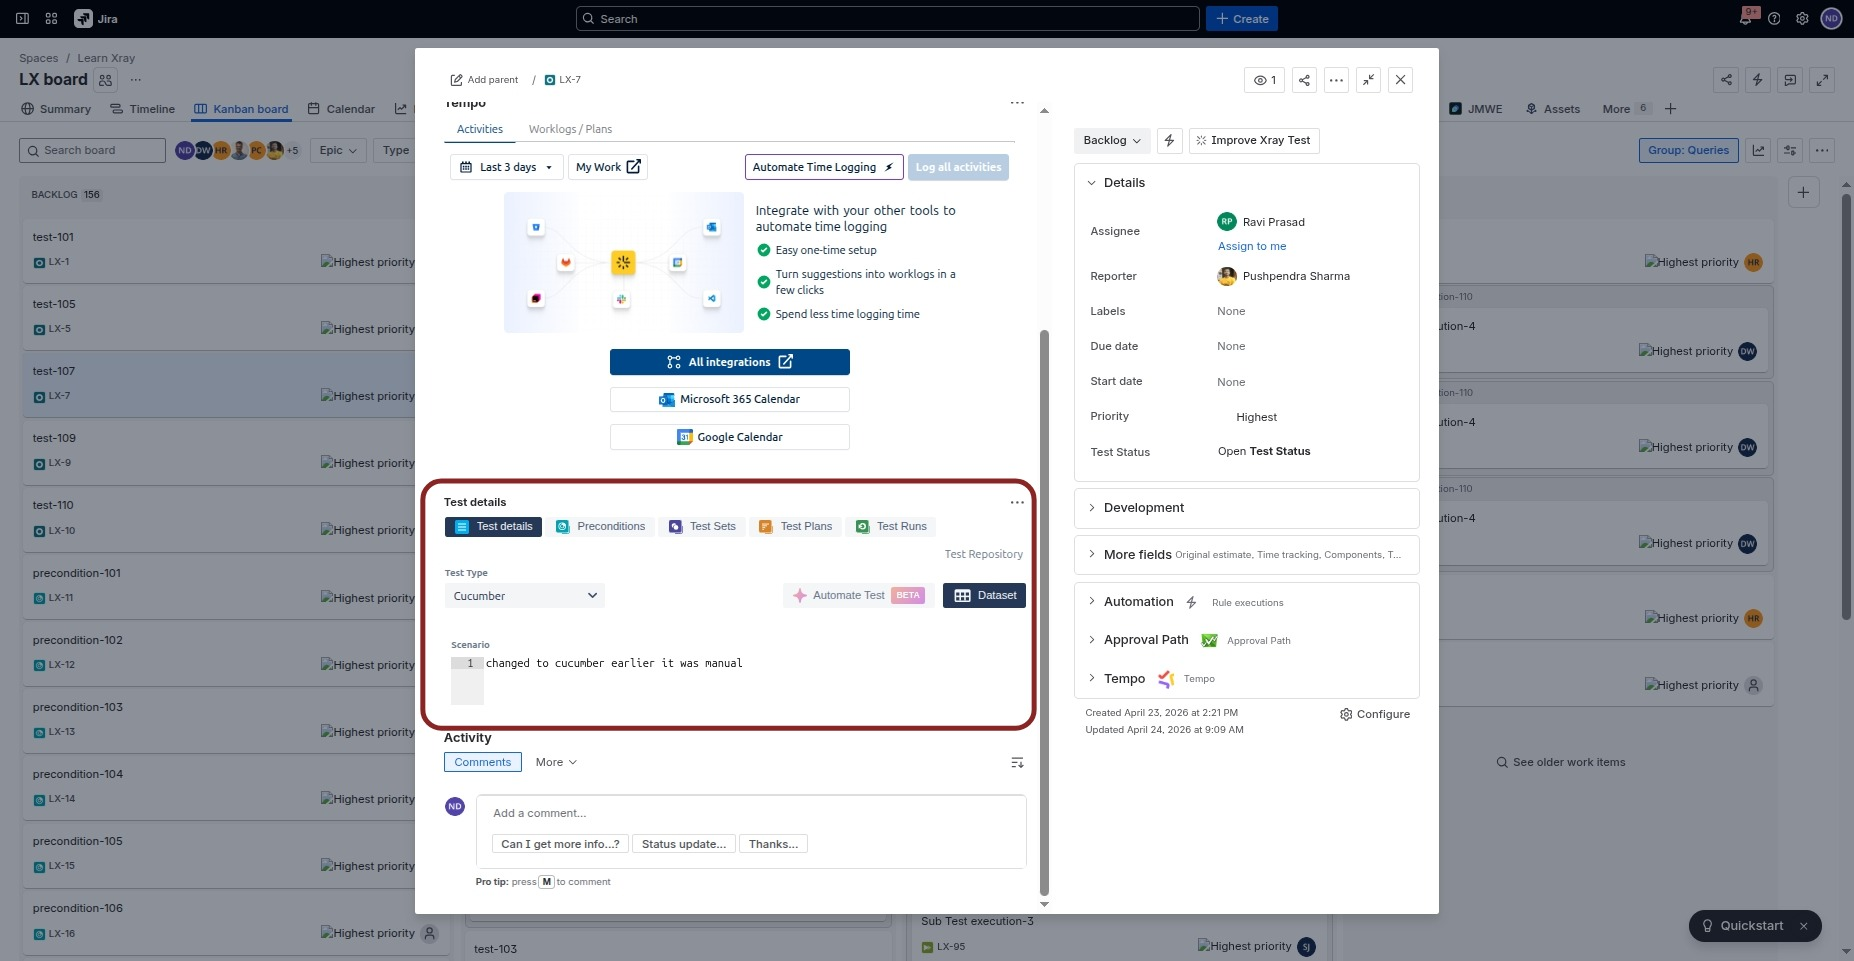Click Add parent in the breadcrumb
Image resolution: width=1854 pixels, height=961 pixels.
pos(484,80)
